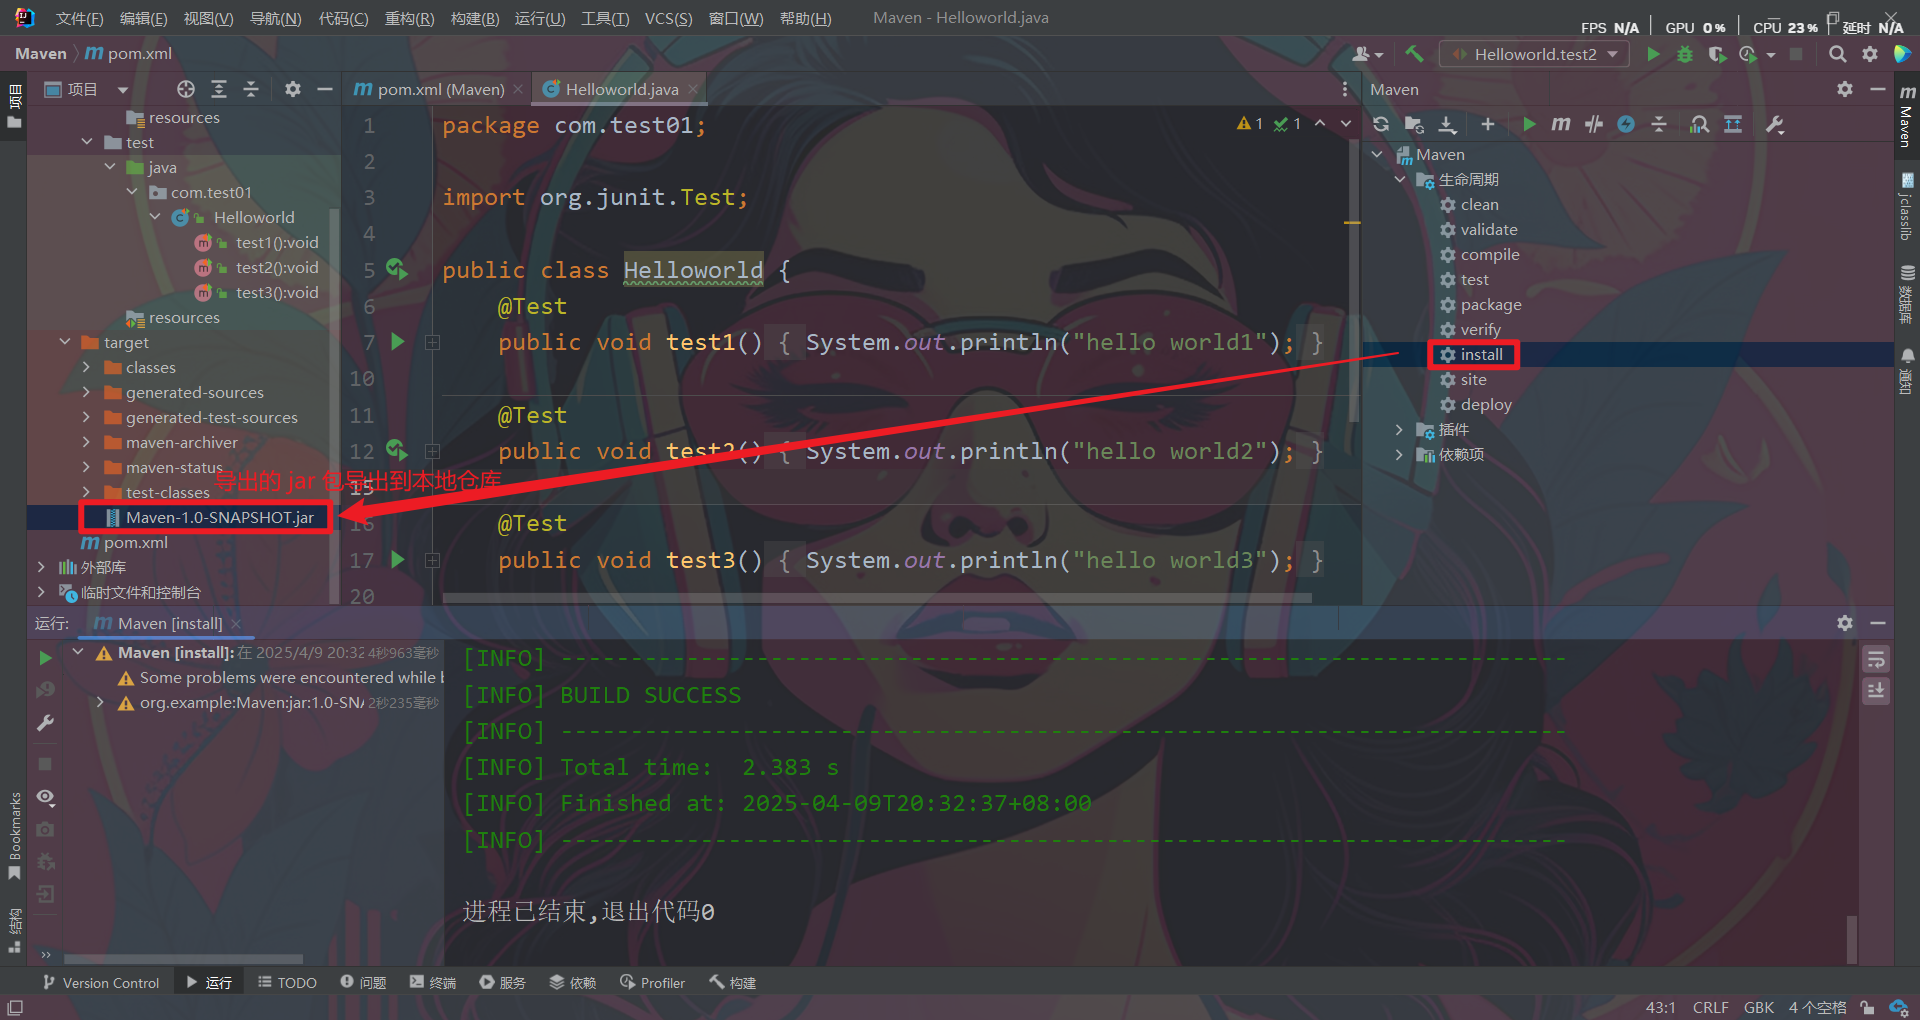The image size is (1920, 1020).
Task: Collapse all nodes in Maven tool window
Action: (x=1659, y=124)
